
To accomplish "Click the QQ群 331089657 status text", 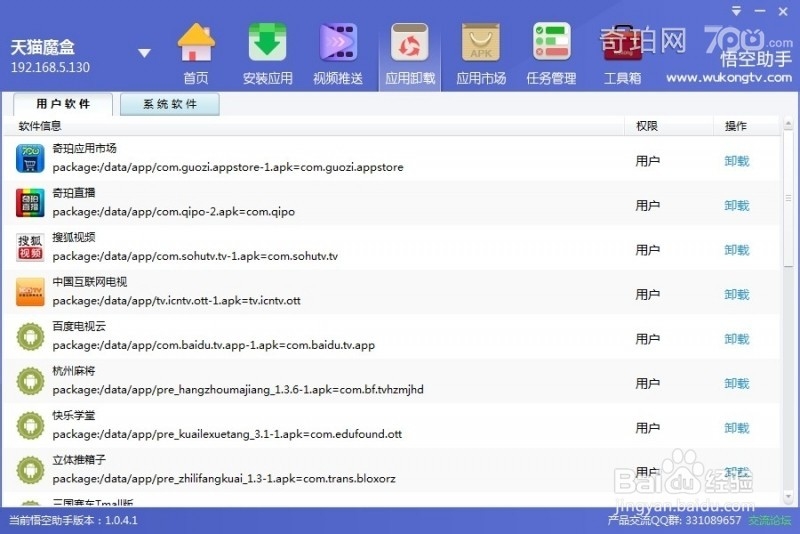I will coord(674,520).
